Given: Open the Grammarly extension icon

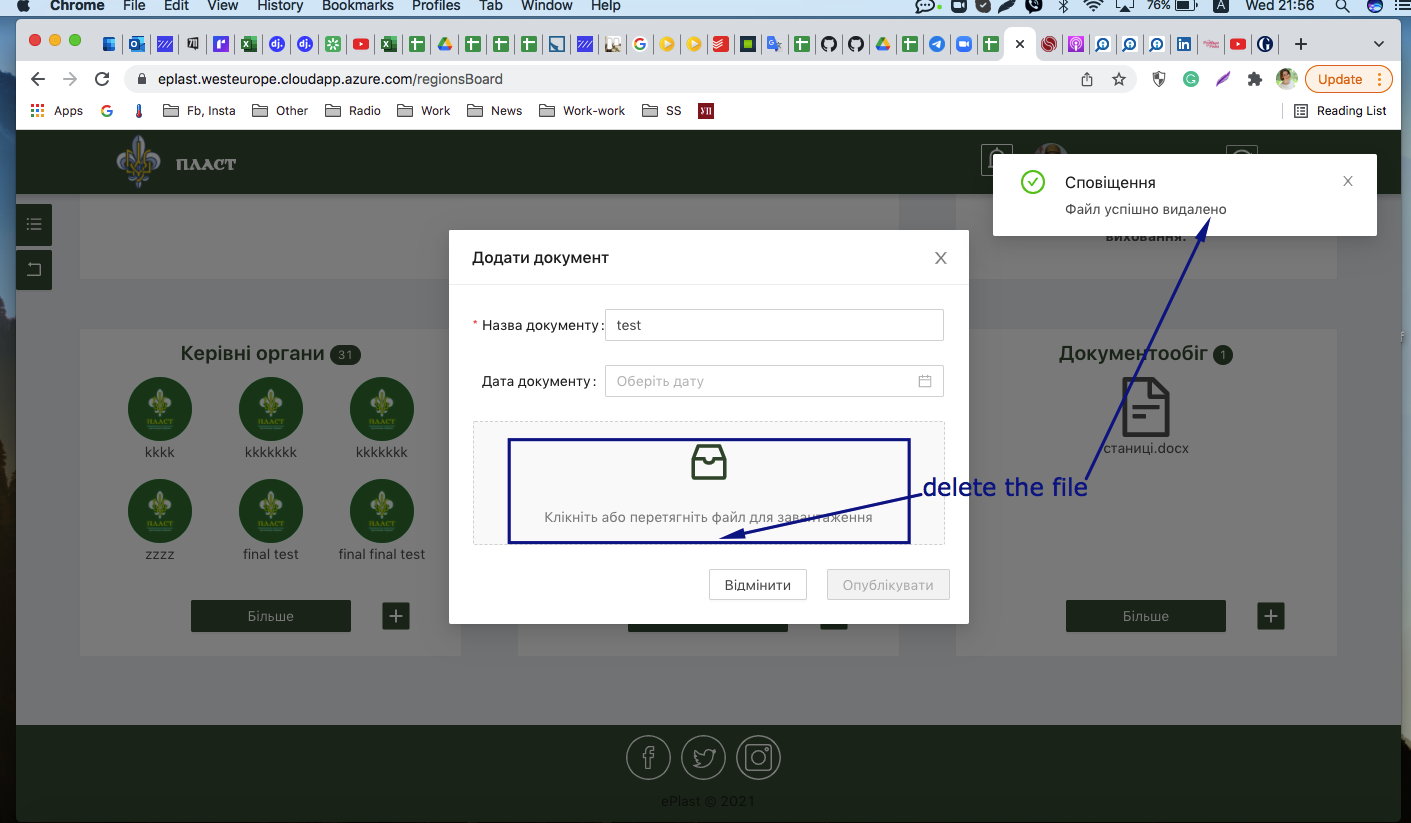Looking at the screenshot, I should pos(1191,79).
